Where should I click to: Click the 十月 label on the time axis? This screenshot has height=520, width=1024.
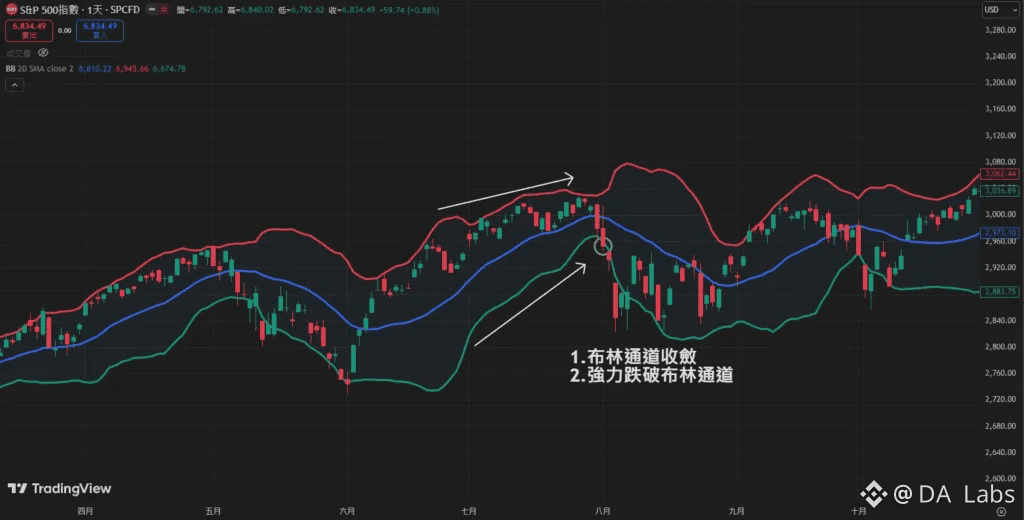pos(859,512)
